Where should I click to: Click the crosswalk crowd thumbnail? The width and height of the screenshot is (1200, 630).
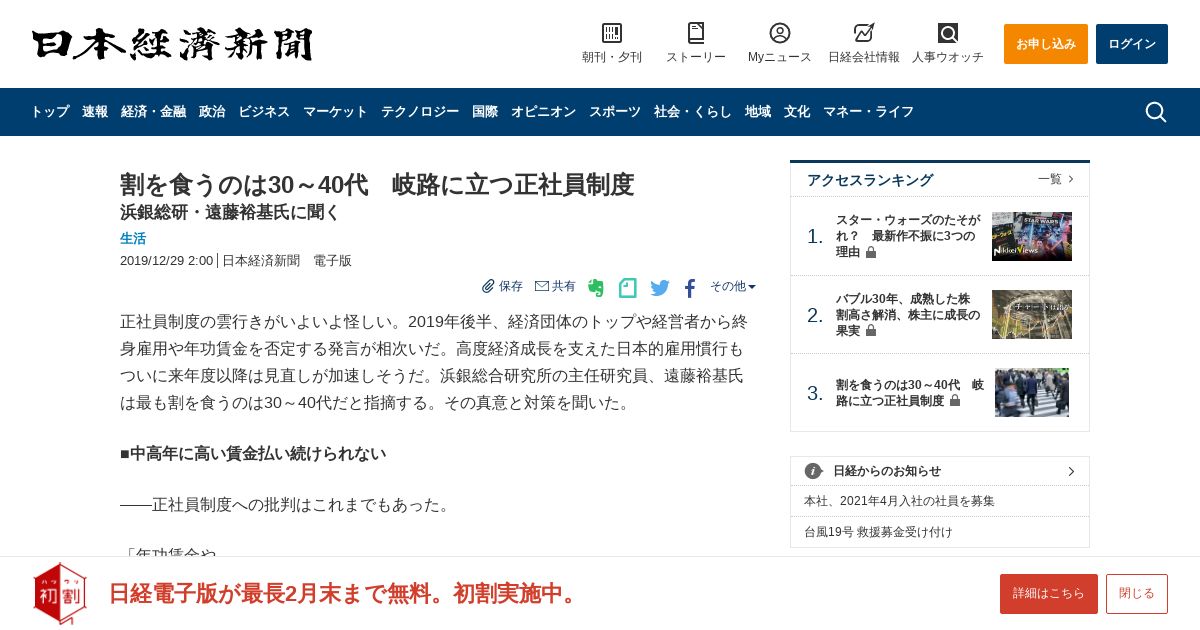click(x=1032, y=392)
